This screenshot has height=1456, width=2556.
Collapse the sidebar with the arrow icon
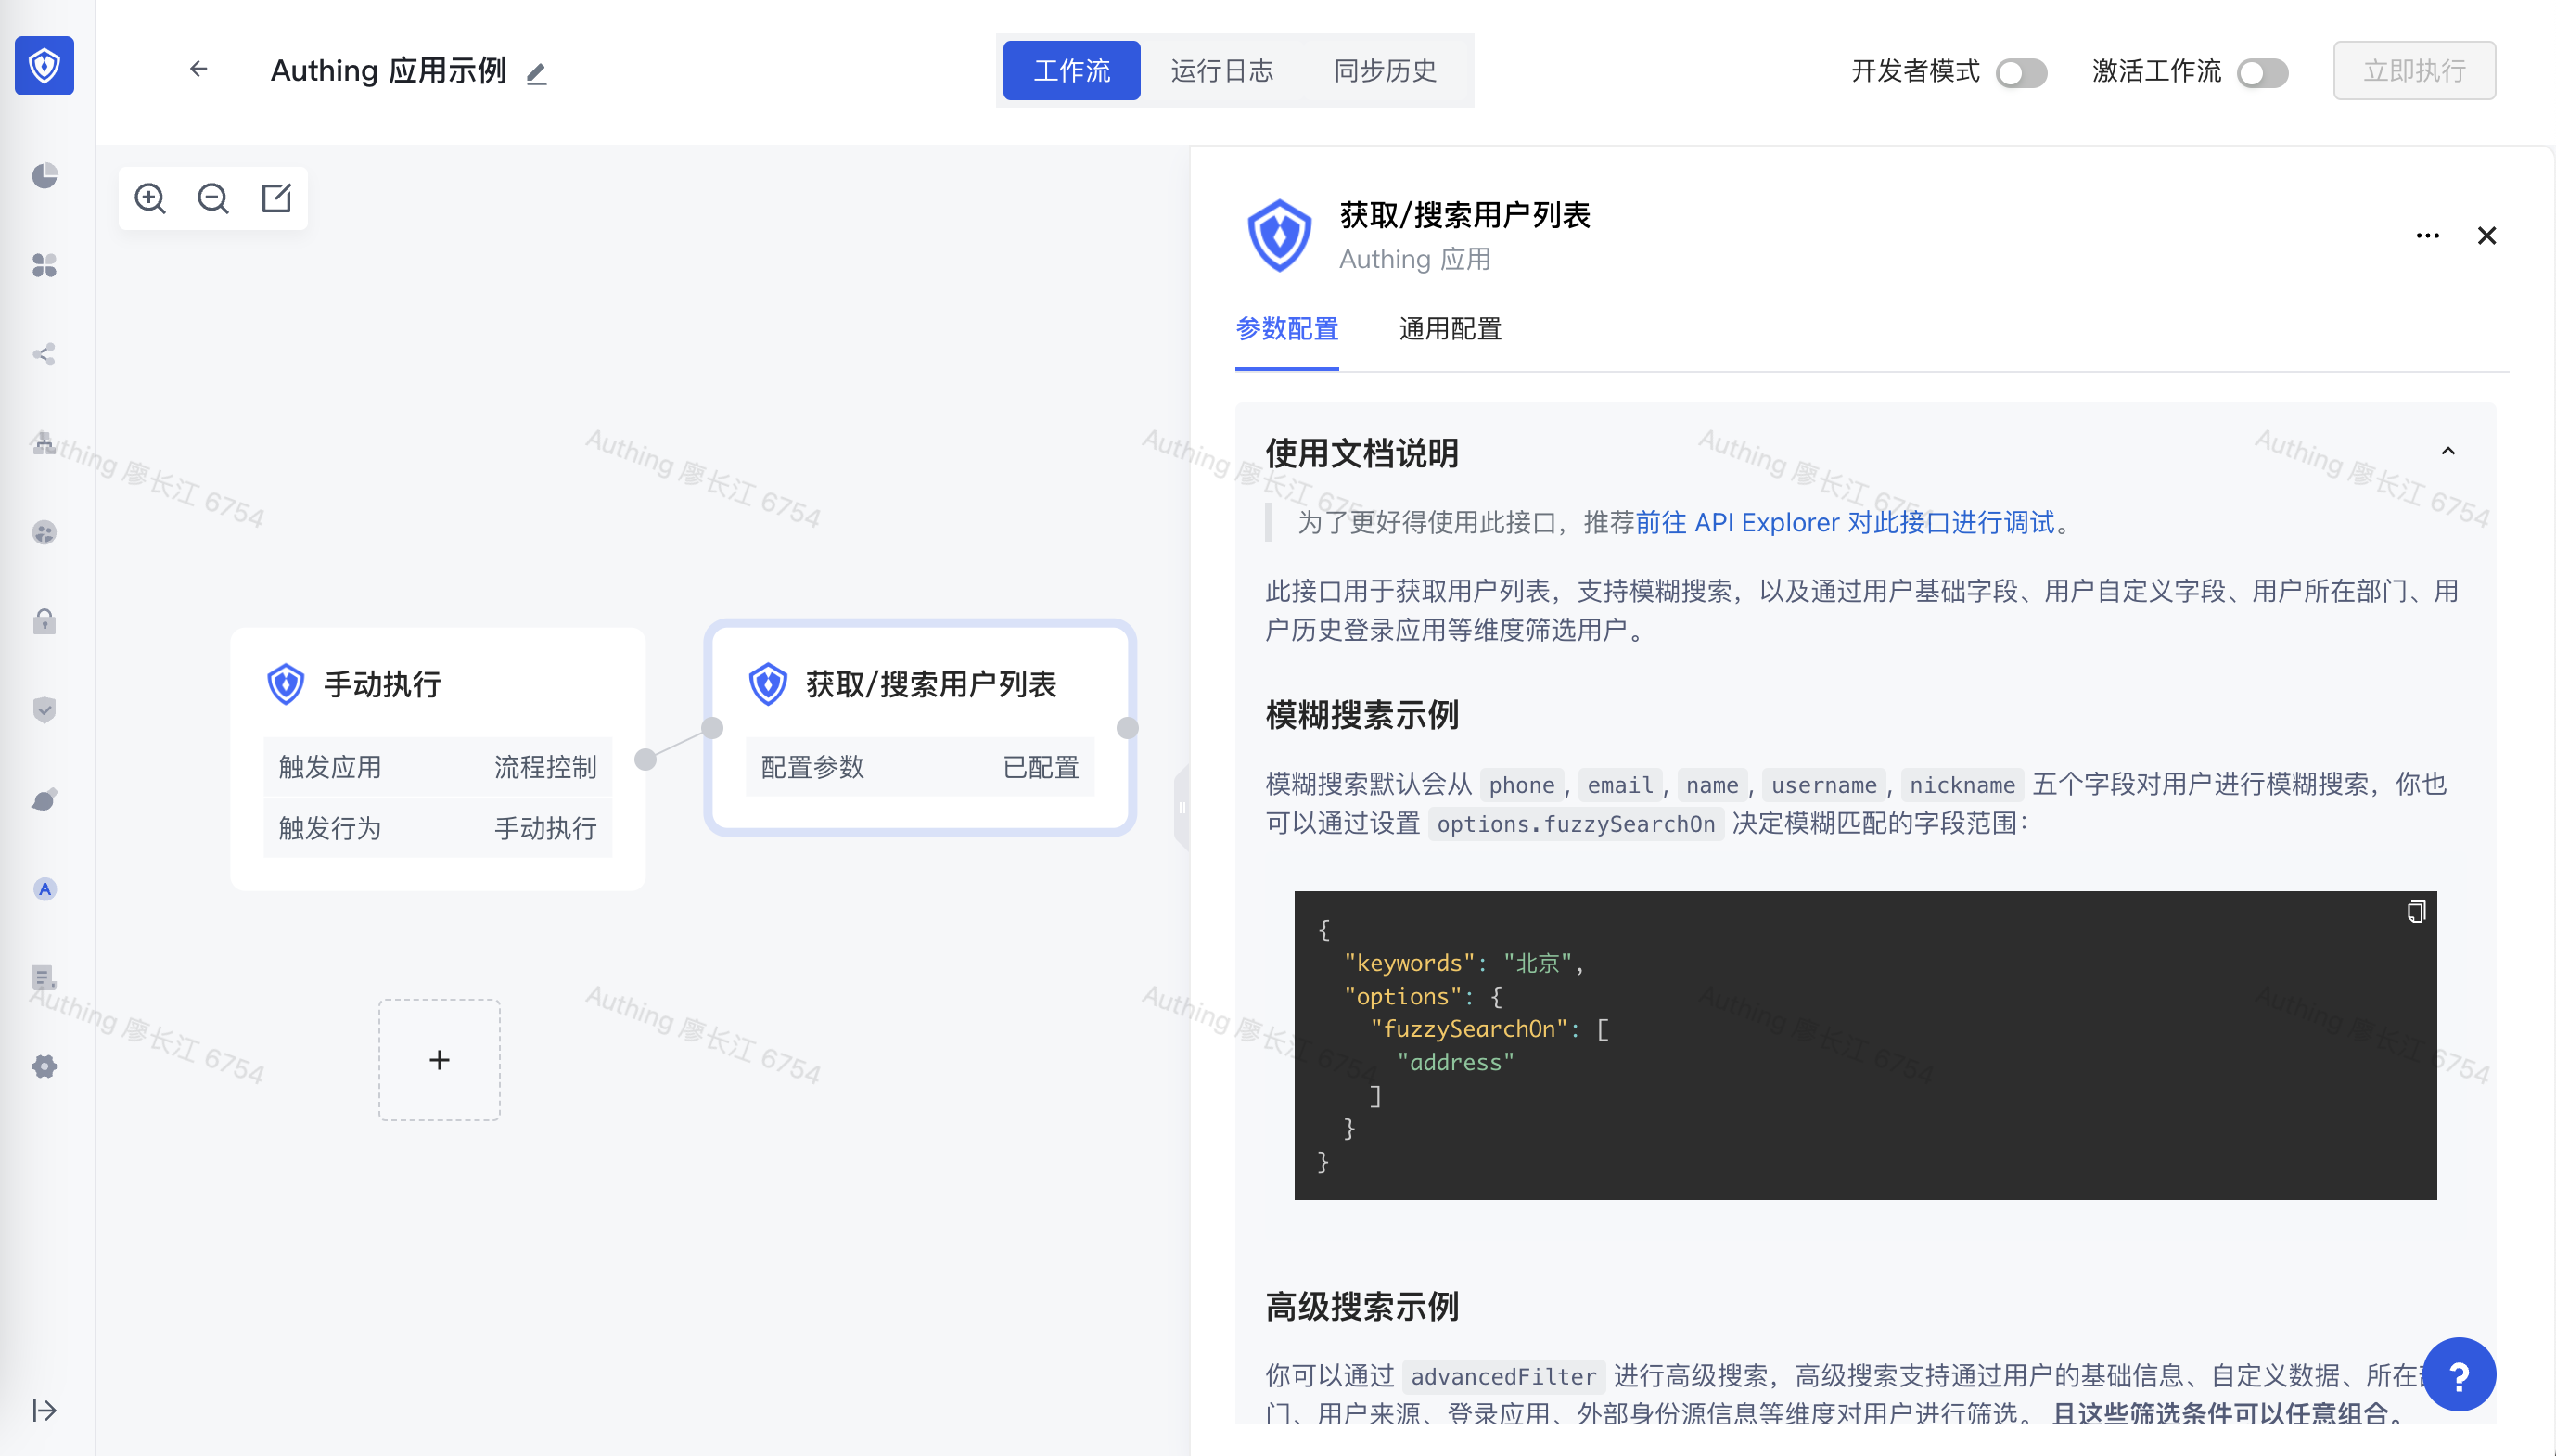[44, 1411]
